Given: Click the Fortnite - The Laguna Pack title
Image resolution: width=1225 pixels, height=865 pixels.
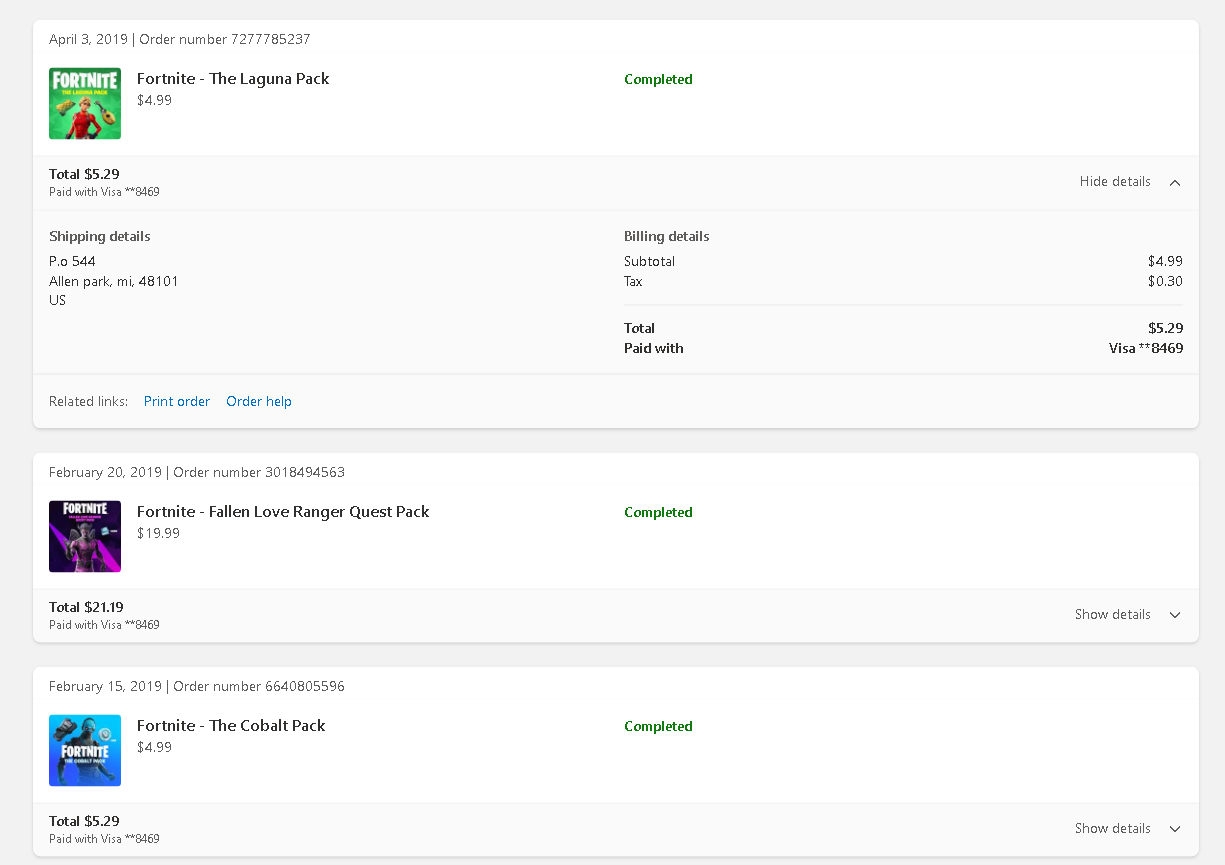Looking at the screenshot, I should click(x=233, y=79).
